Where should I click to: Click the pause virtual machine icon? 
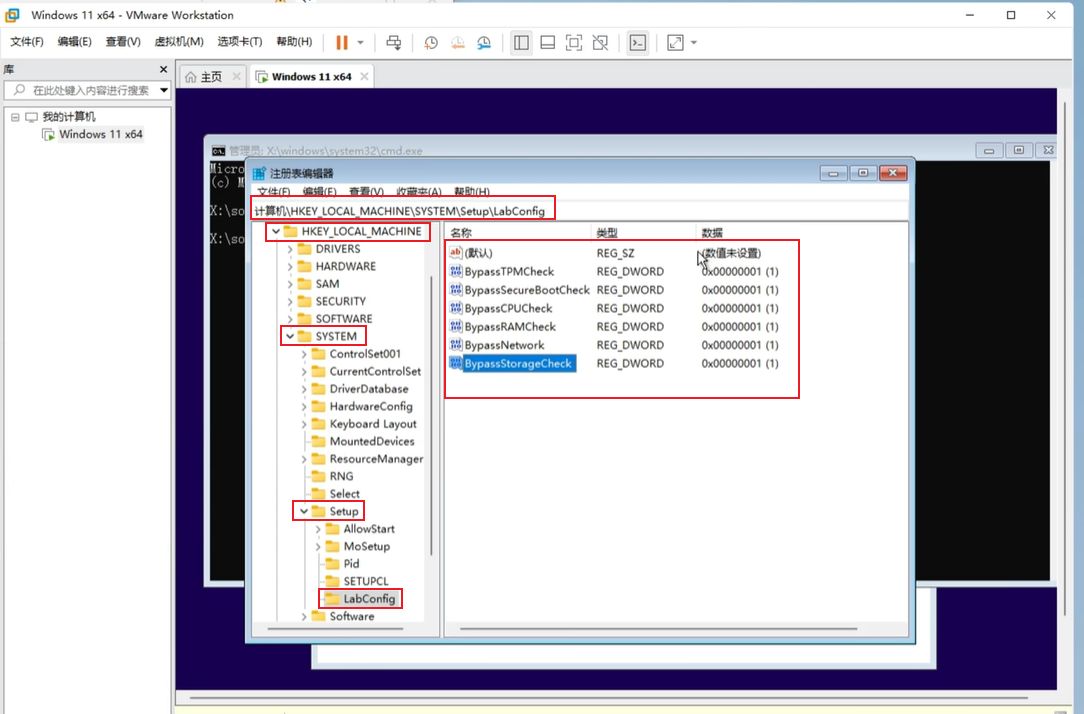click(x=342, y=42)
